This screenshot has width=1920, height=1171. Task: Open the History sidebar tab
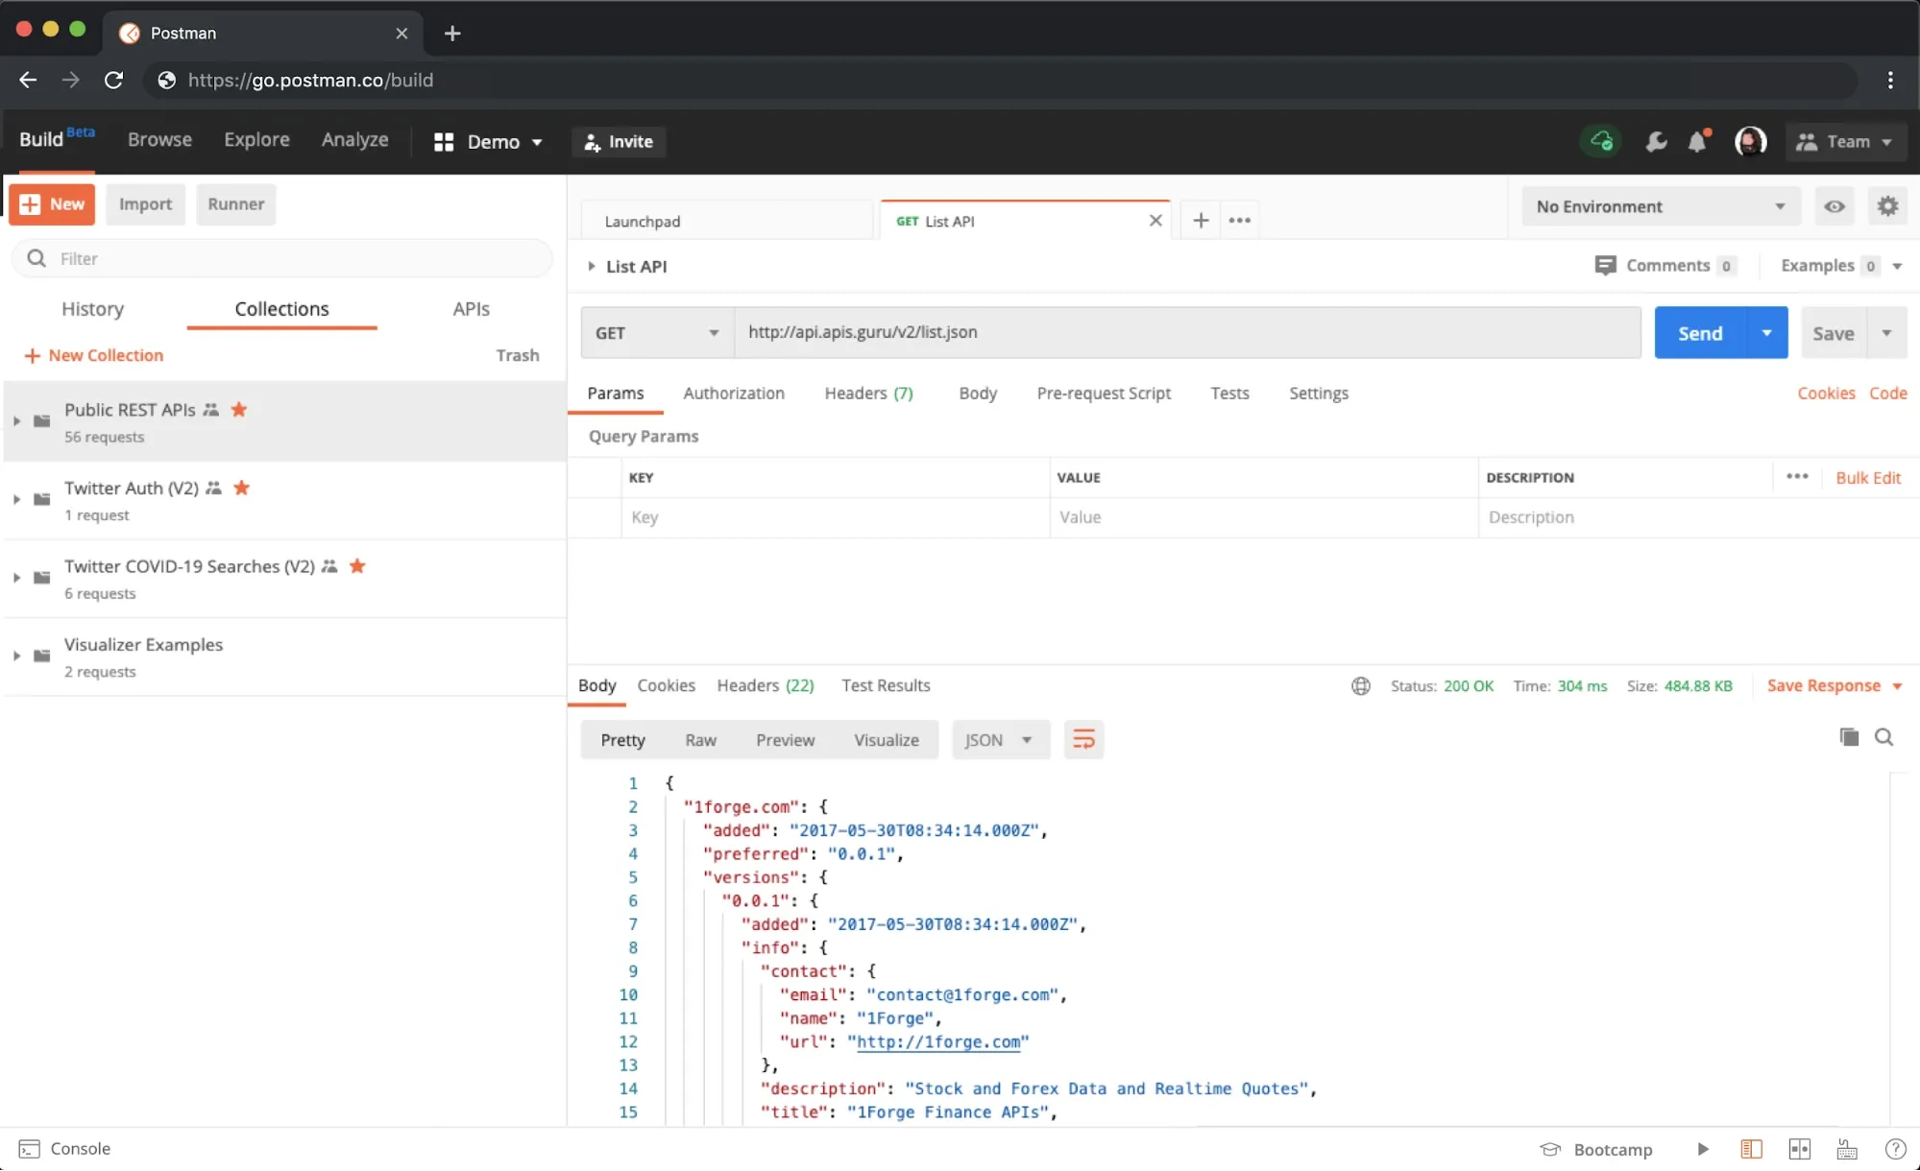tap(92, 309)
